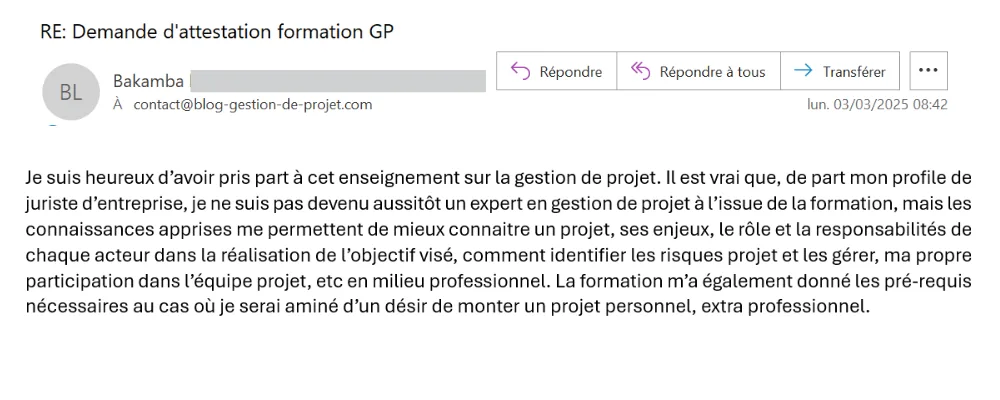The height and width of the screenshot is (400, 1000).
Task: Open the three-dots more actions menu
Action: pos(928,71)
